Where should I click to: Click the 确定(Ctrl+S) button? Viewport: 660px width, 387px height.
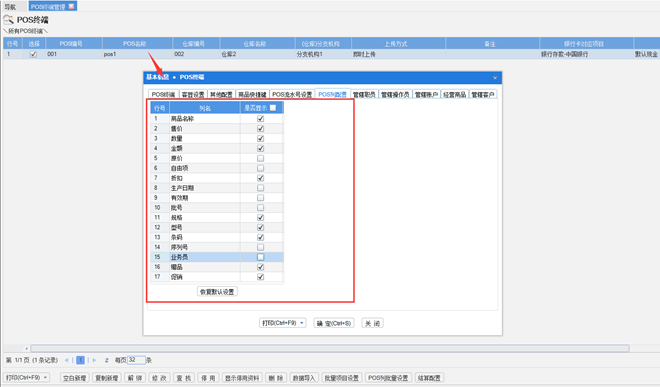[334, 323]
